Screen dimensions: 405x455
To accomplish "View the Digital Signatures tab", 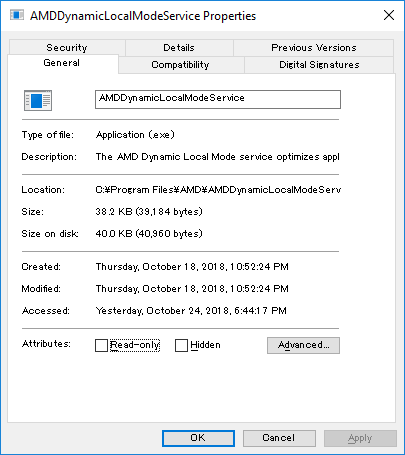I will [x=319, y=65].
